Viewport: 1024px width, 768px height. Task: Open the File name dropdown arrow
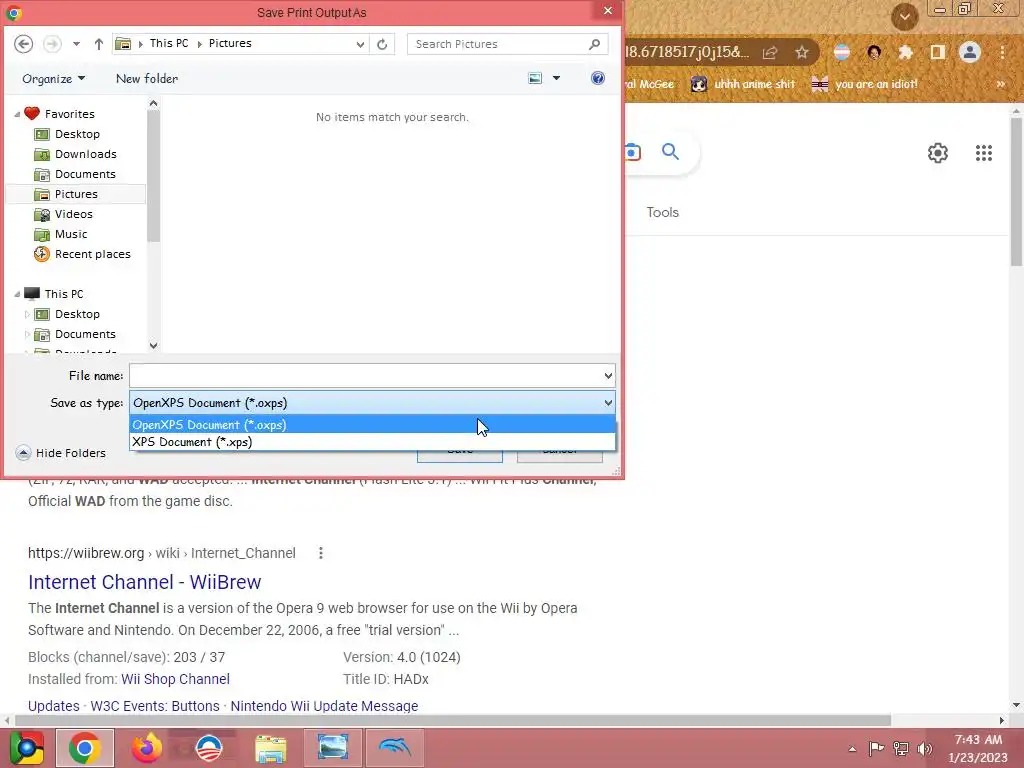coord(608,376)
